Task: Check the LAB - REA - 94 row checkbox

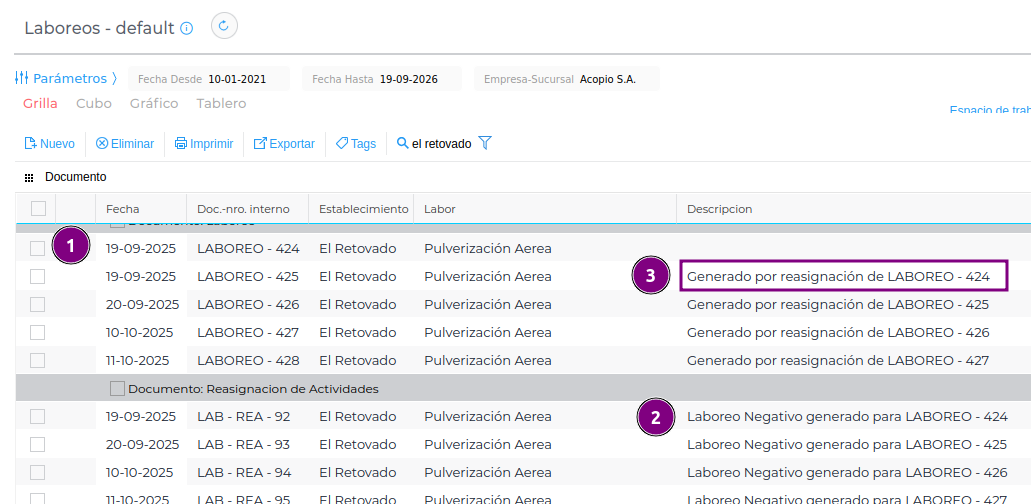Action: (37, 472)
